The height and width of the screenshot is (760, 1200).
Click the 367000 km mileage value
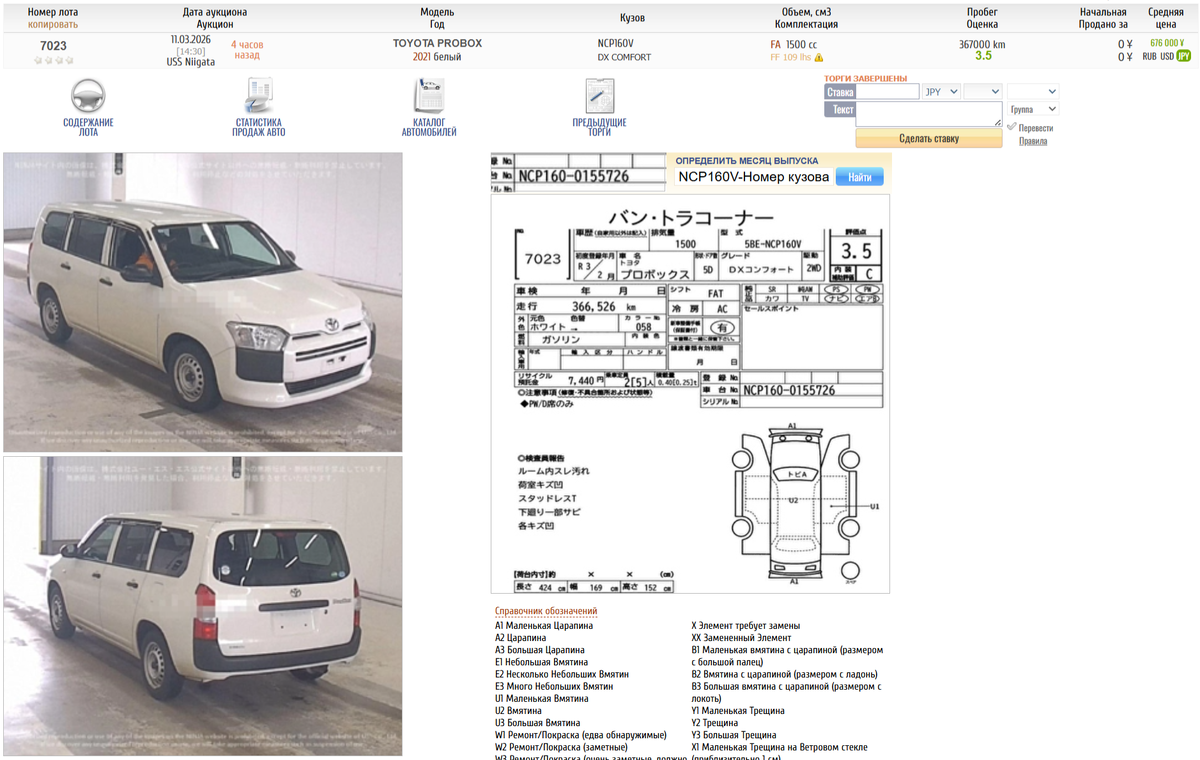coord(982,44)
